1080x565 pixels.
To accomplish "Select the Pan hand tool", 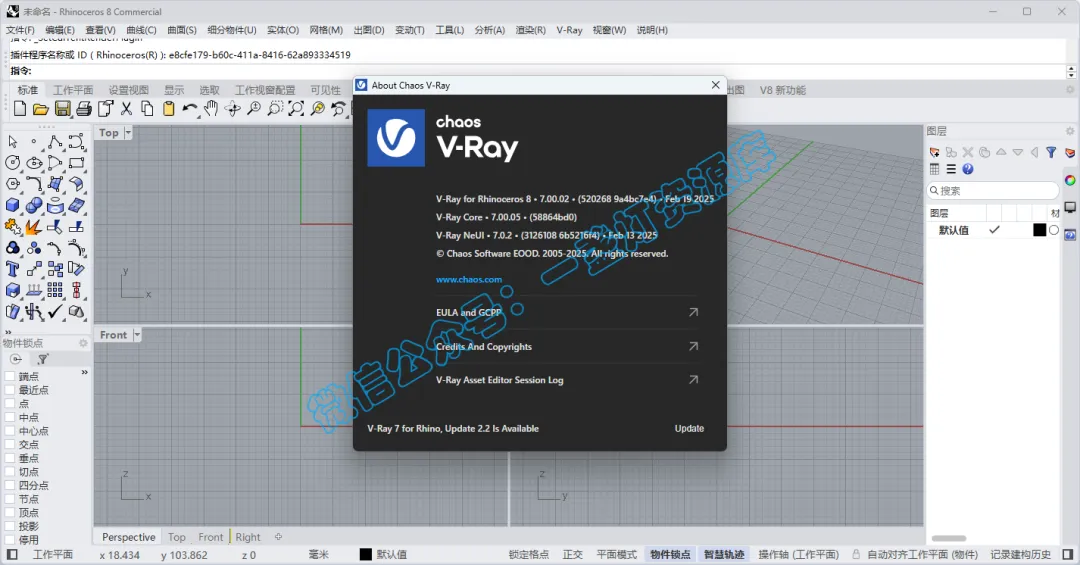I will click(211, 108).
